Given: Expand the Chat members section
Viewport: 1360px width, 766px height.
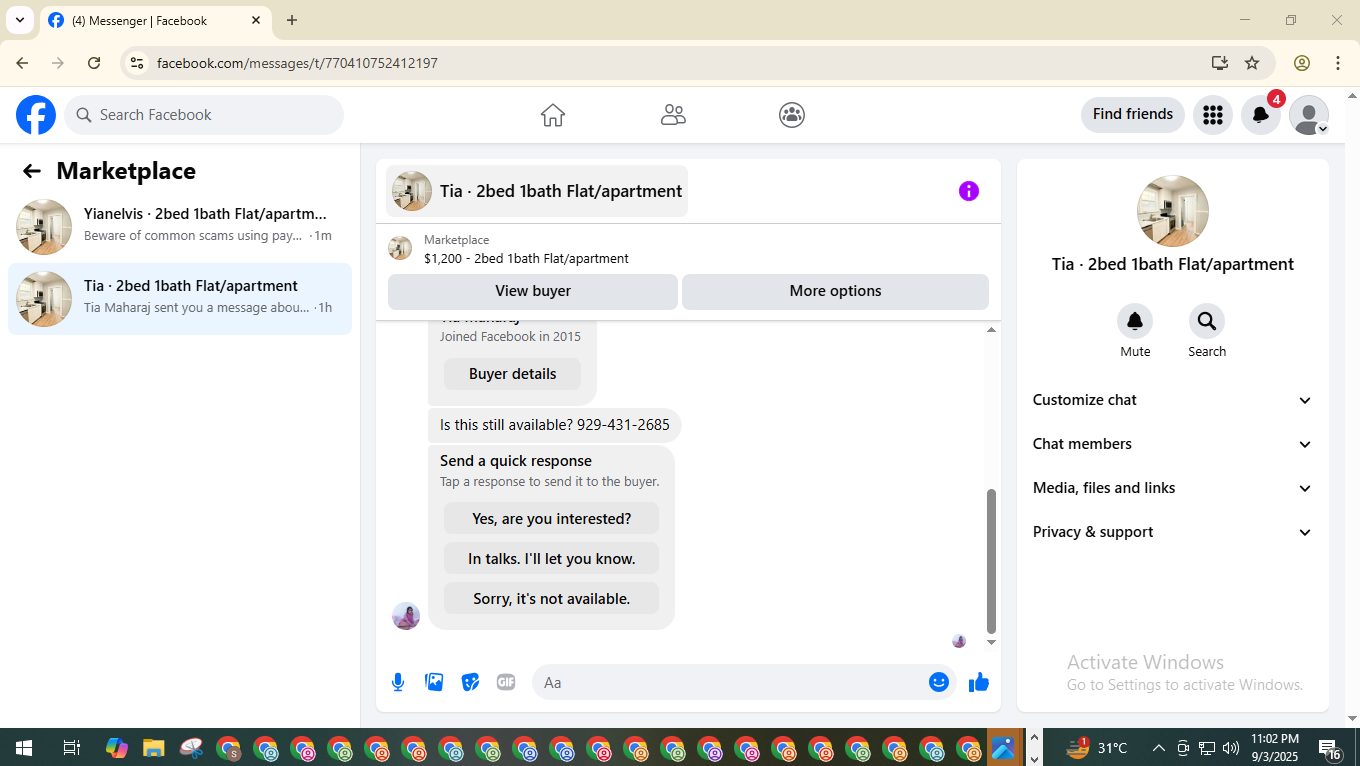Looking at the screenshot, I should pyautogui.click(x=1173, y=444).
